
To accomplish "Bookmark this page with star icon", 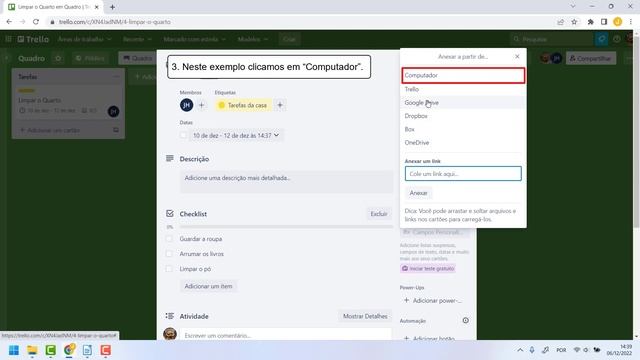I will (x=574, y=22).
